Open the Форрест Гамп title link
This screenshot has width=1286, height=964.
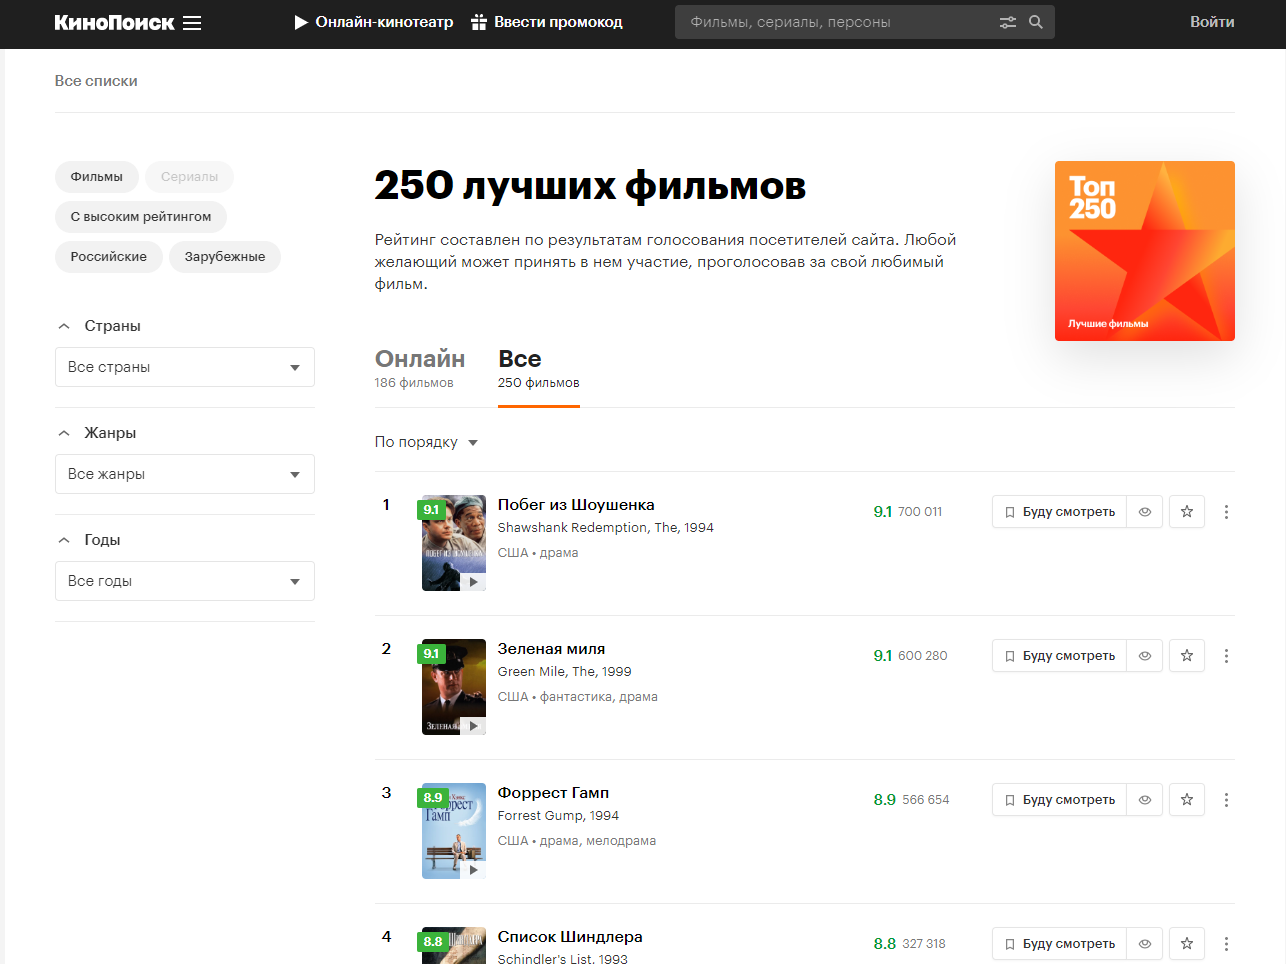pyautogui.click(x=553, y=793)
